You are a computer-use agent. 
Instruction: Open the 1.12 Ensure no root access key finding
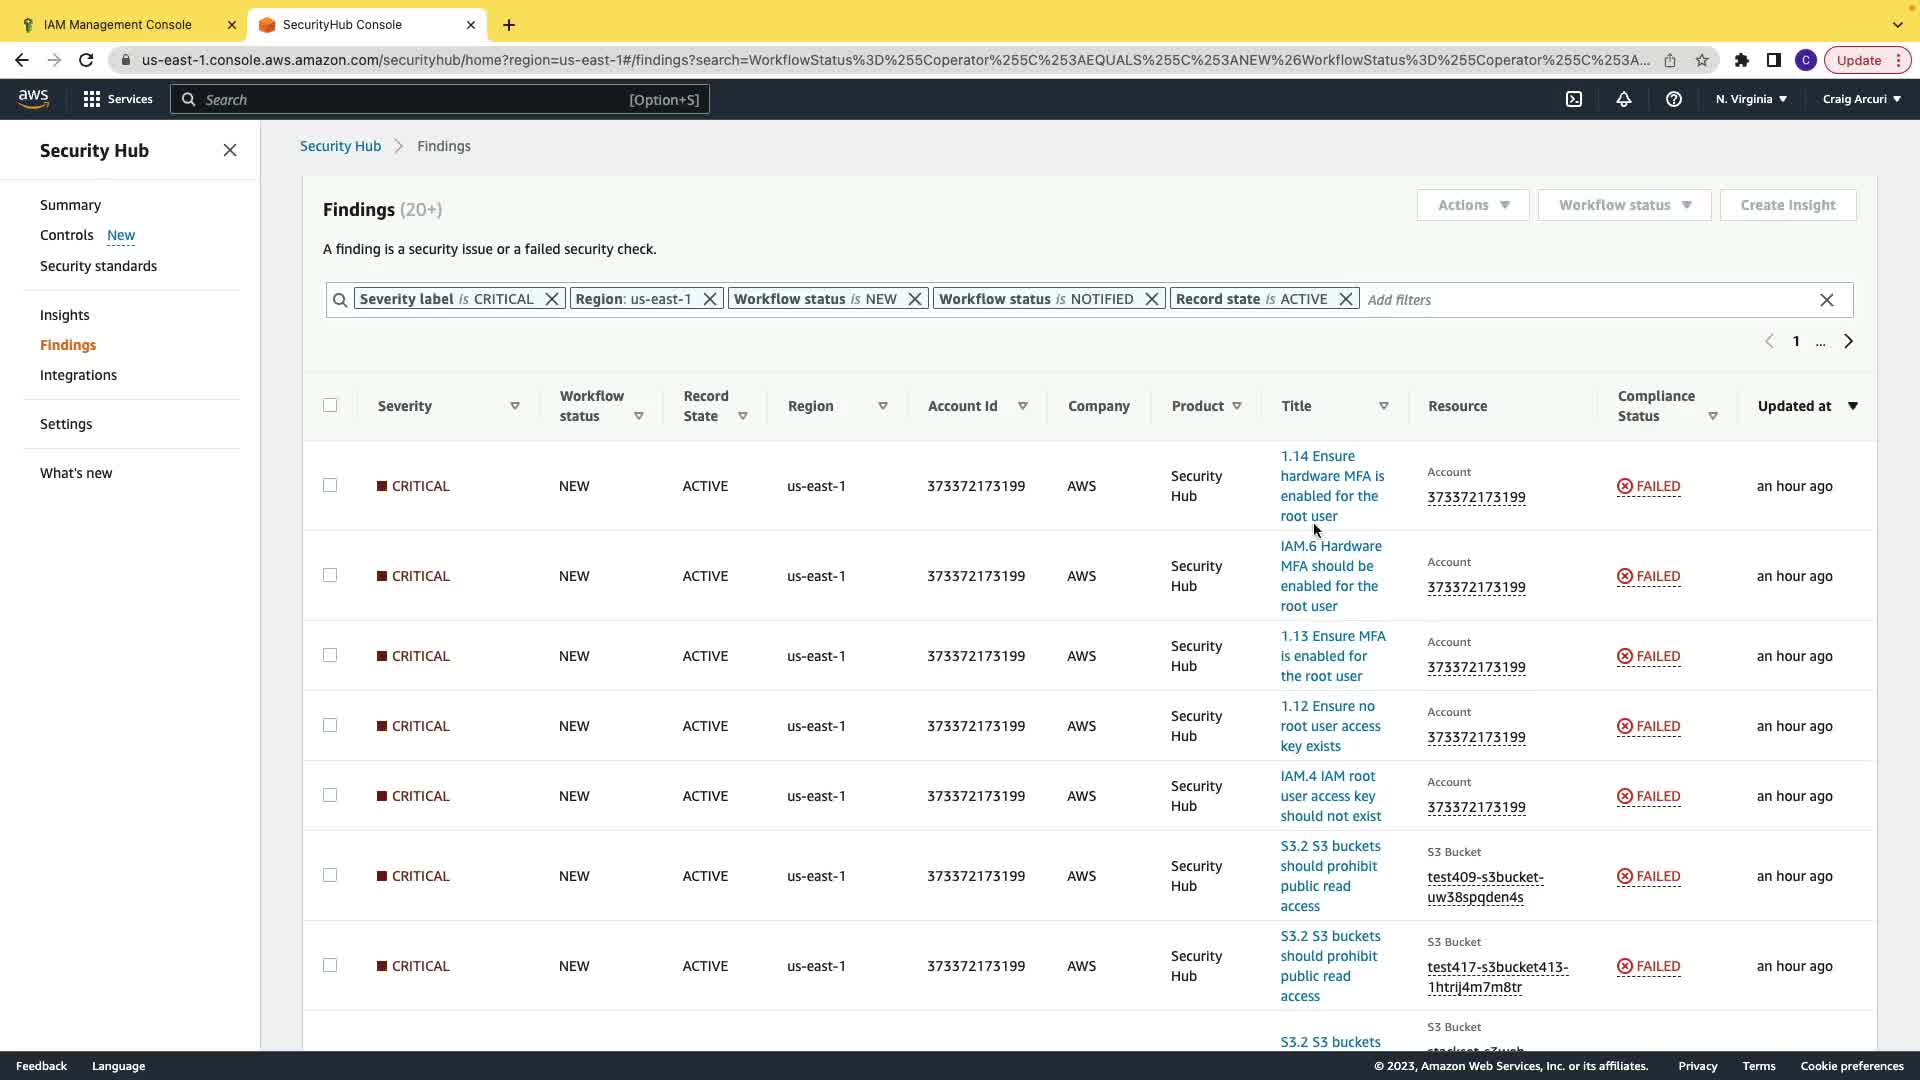[1330, 726]
